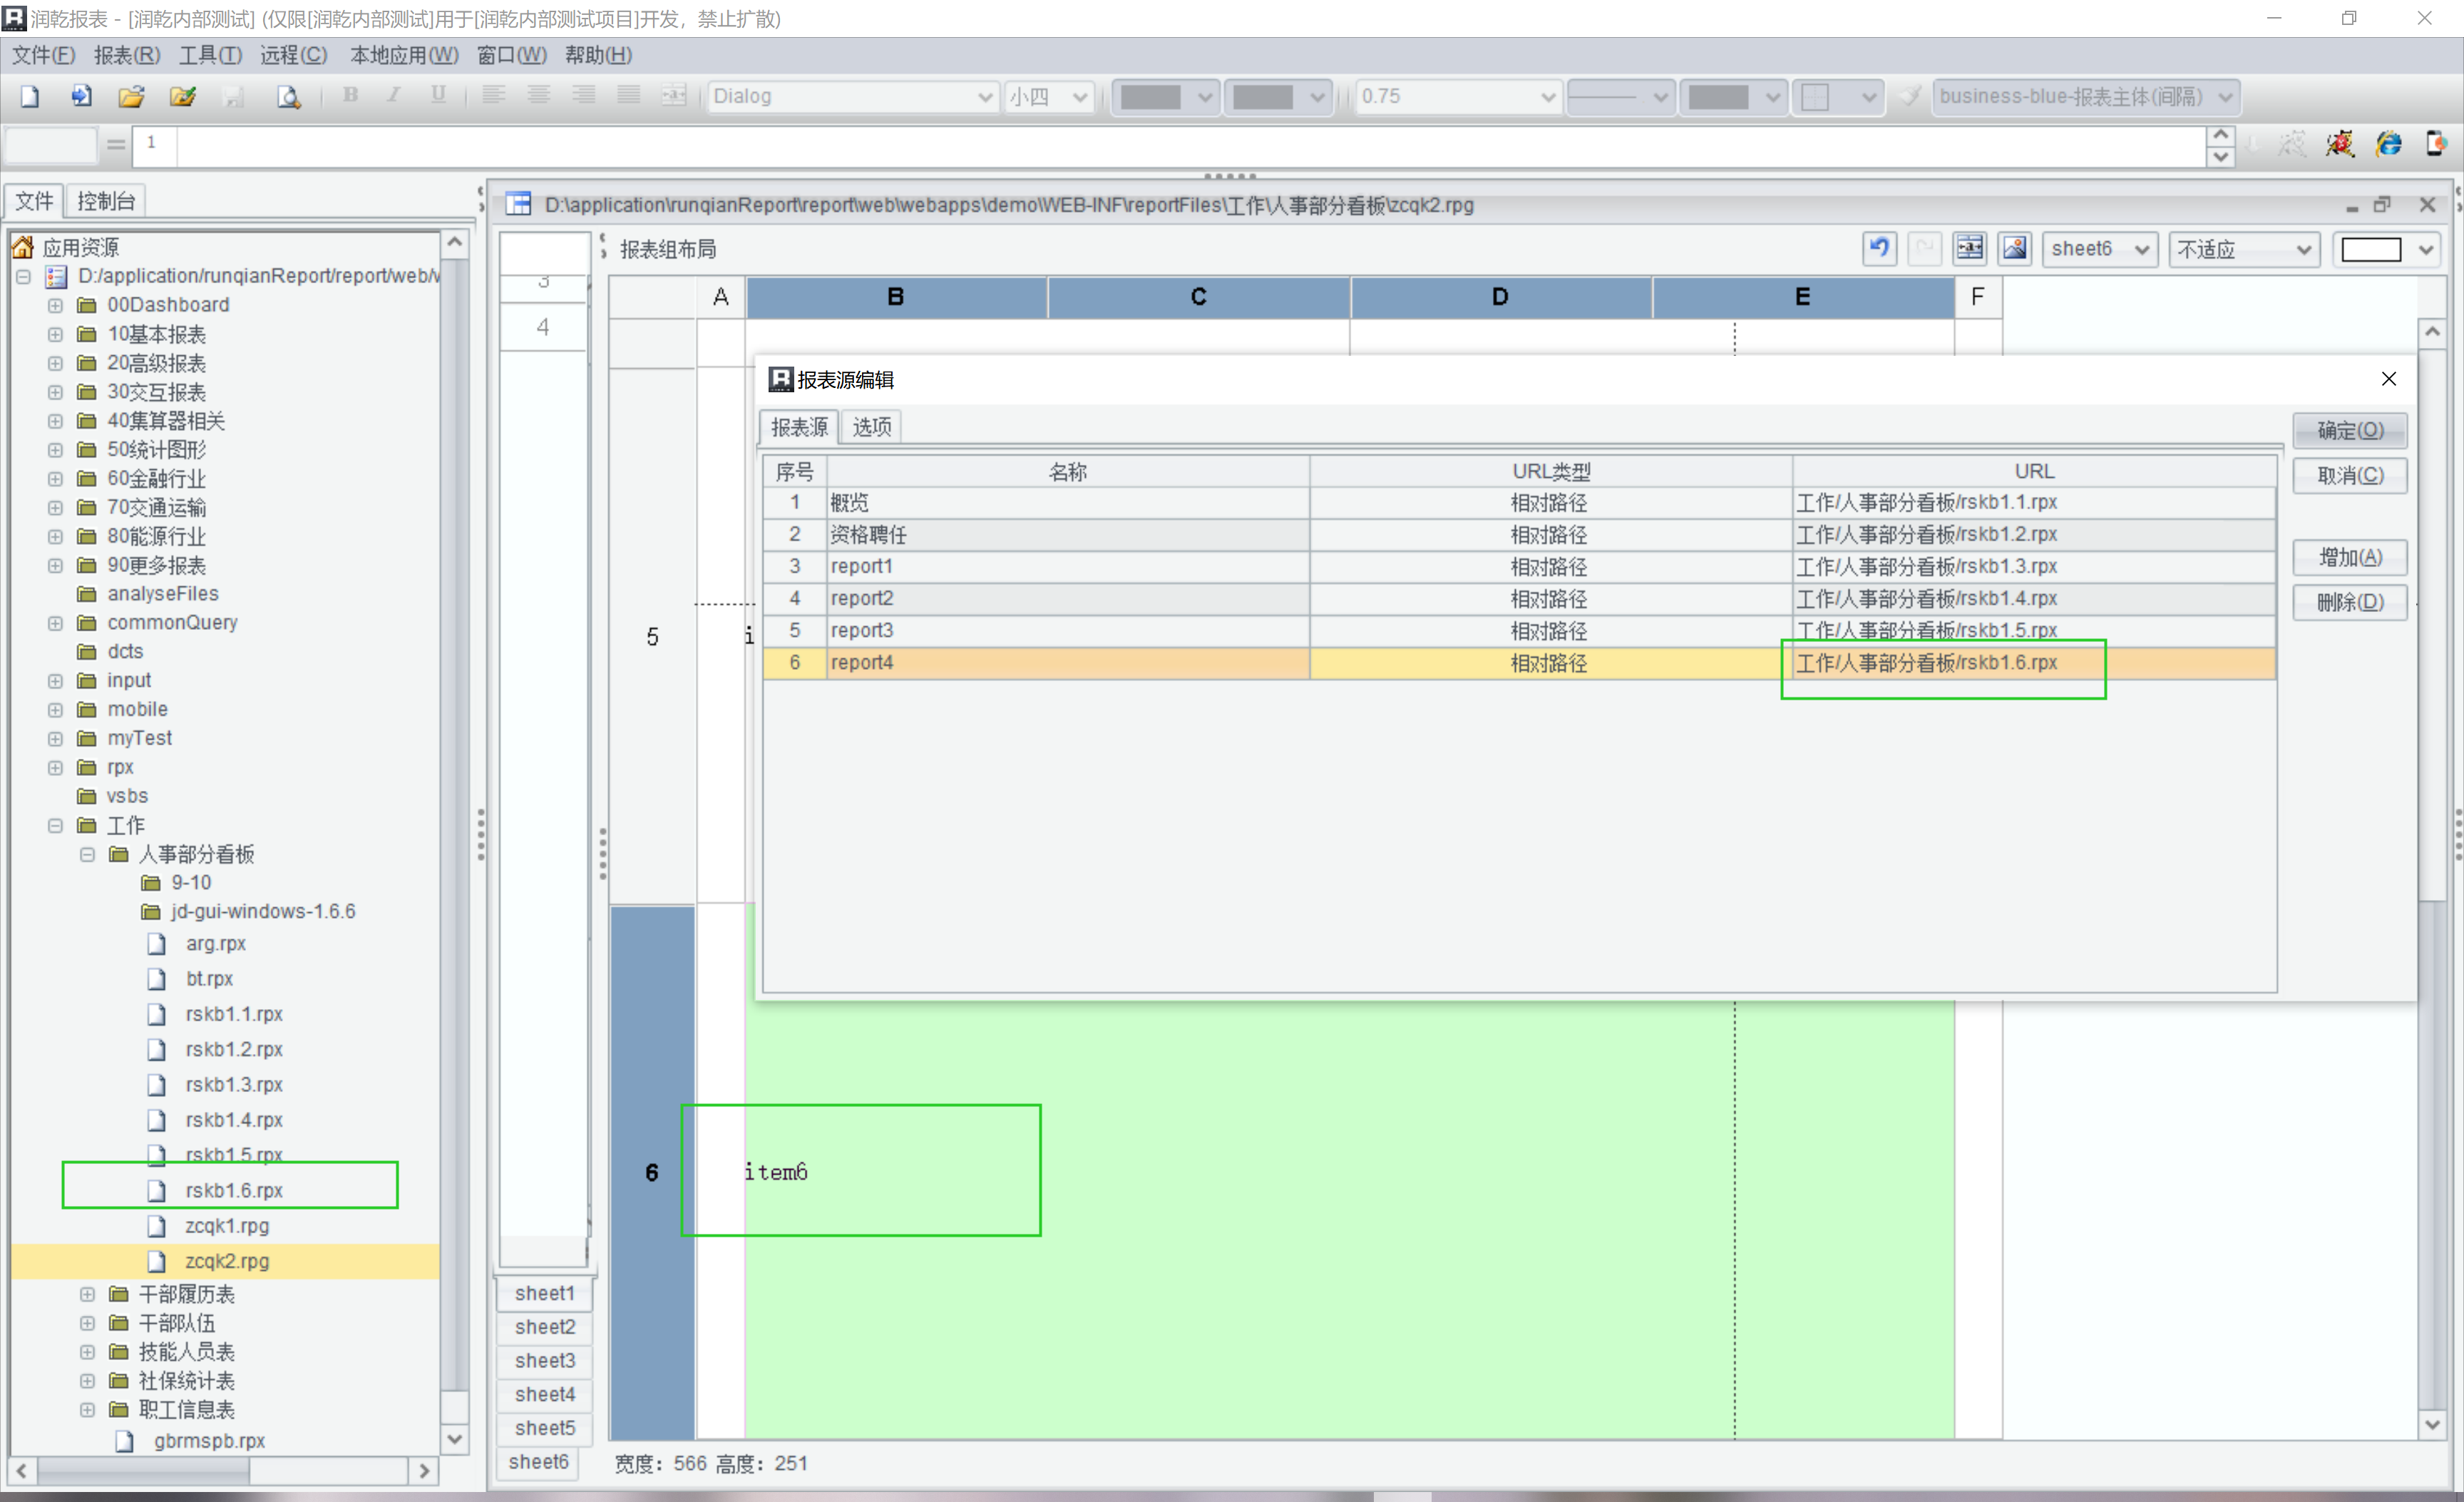Expand the 00Dashboard folder node

56,305
